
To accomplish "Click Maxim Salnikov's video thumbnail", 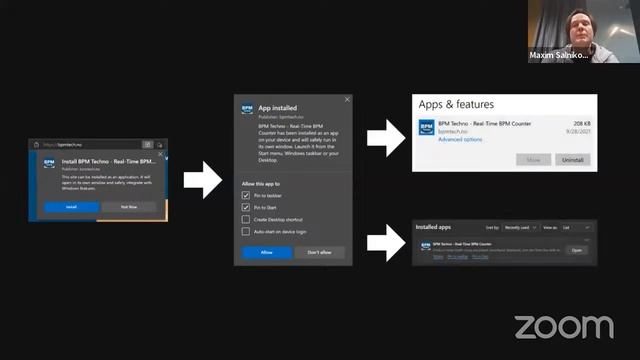I will point(584,31).
